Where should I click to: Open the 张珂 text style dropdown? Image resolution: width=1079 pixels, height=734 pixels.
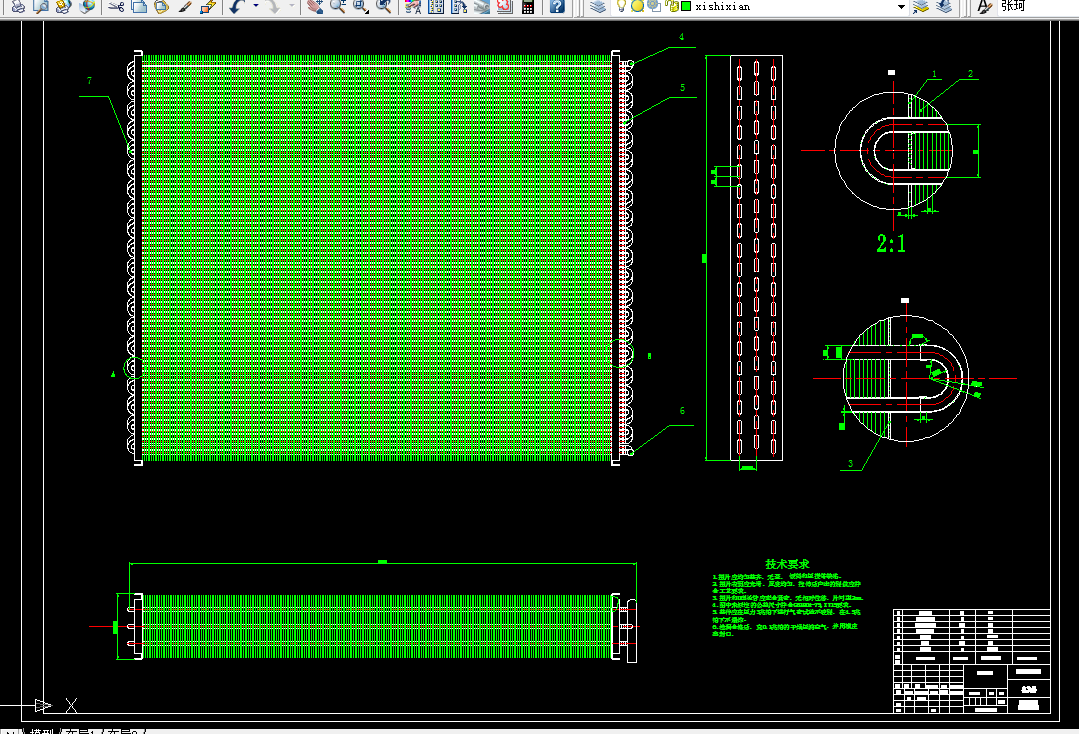coord(1039,6)
